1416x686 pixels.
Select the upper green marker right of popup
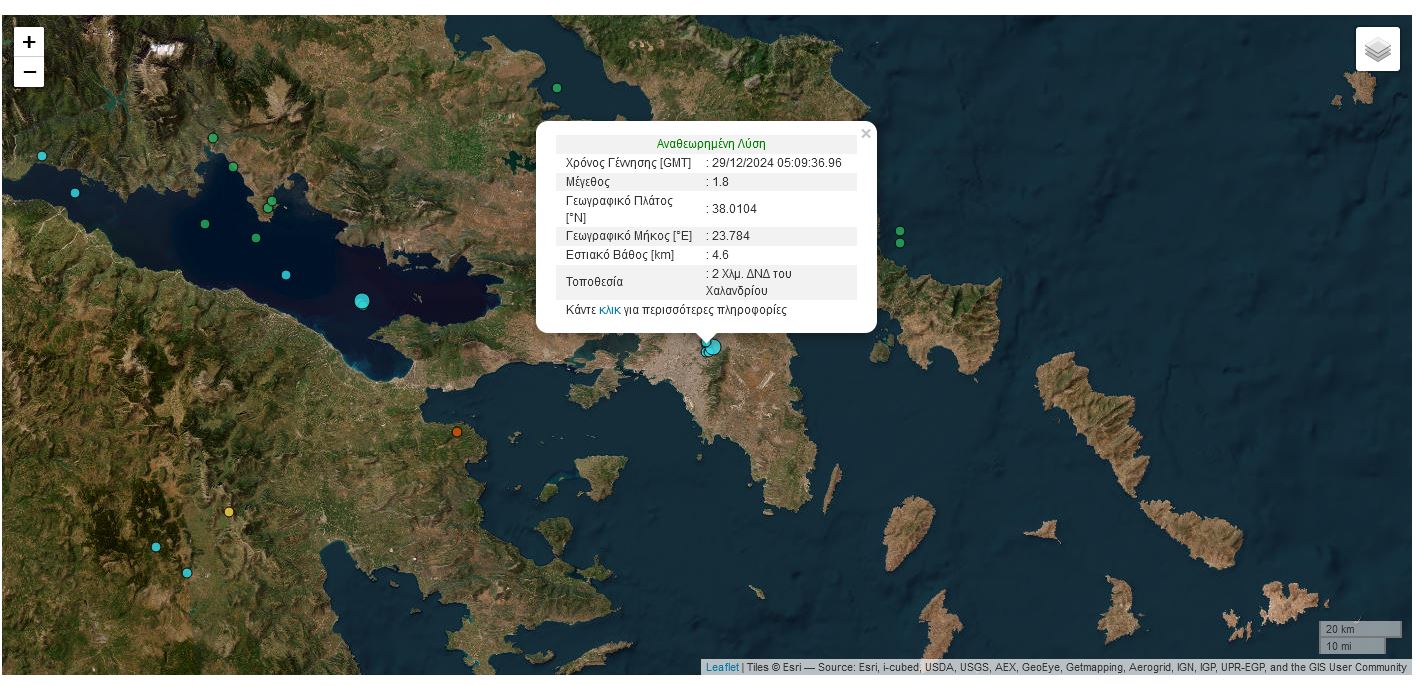(x=900, y=231)
